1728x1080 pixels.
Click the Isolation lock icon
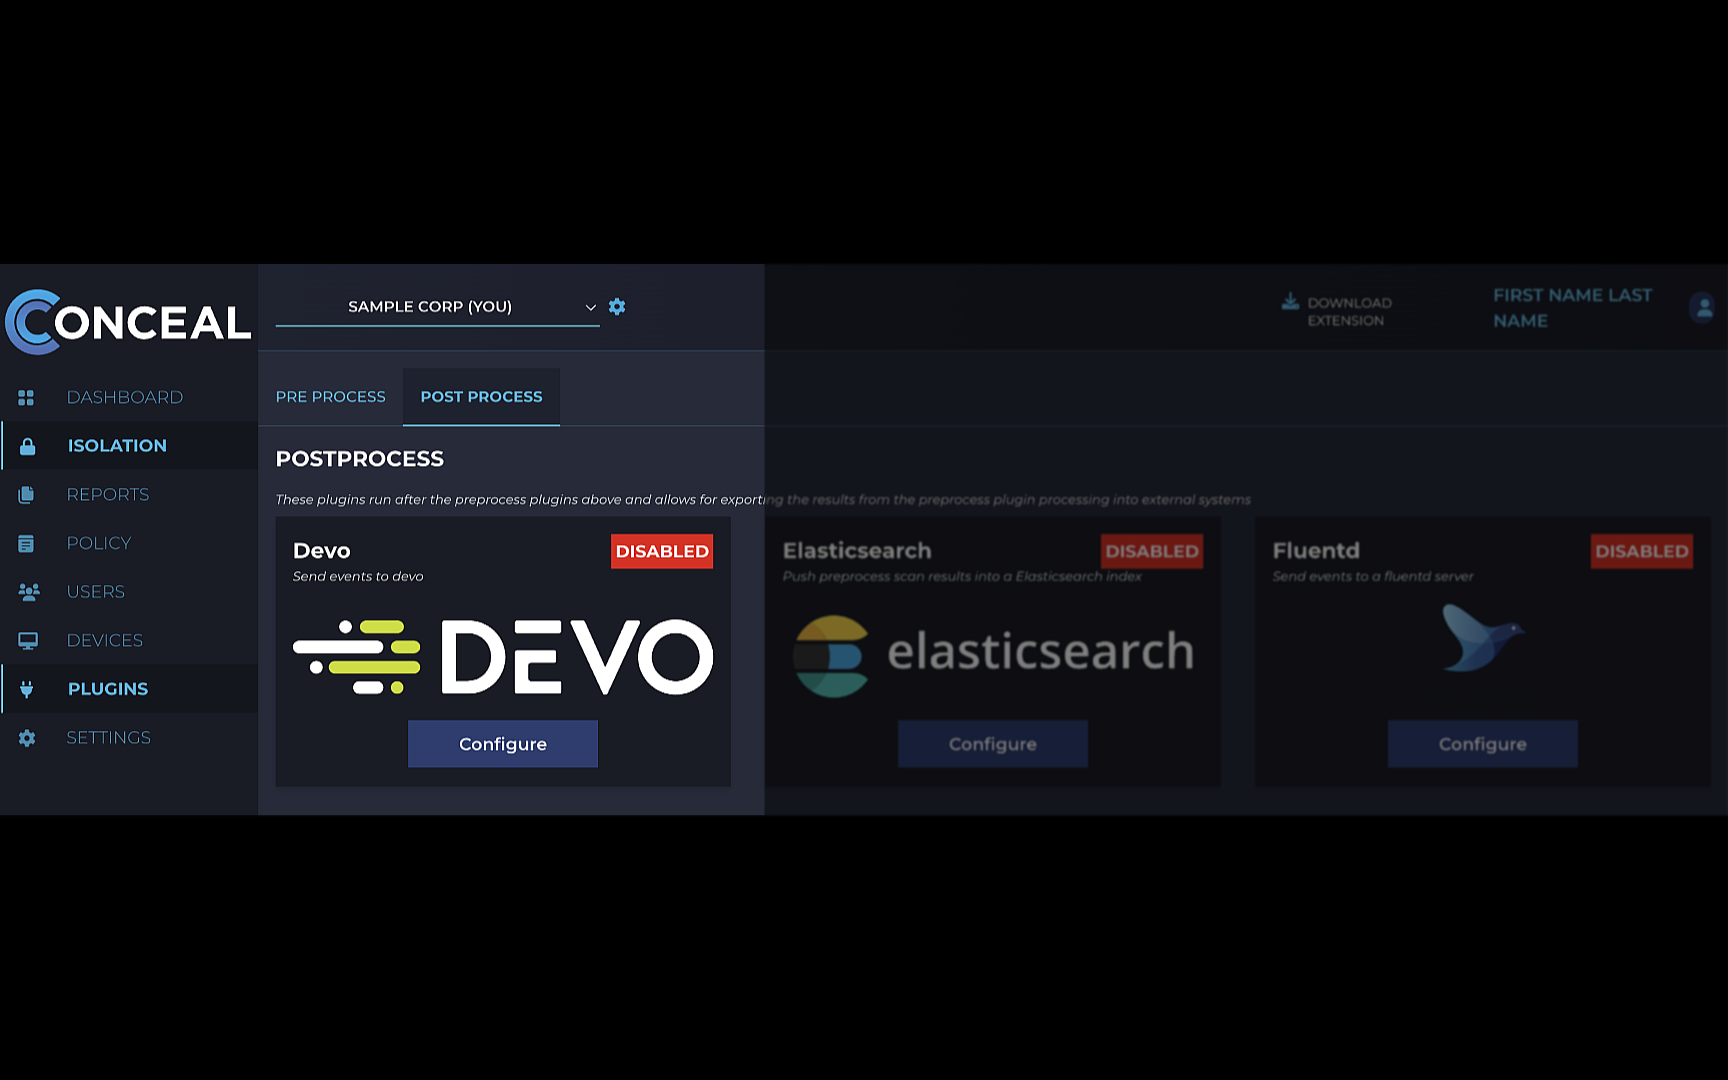28,446
